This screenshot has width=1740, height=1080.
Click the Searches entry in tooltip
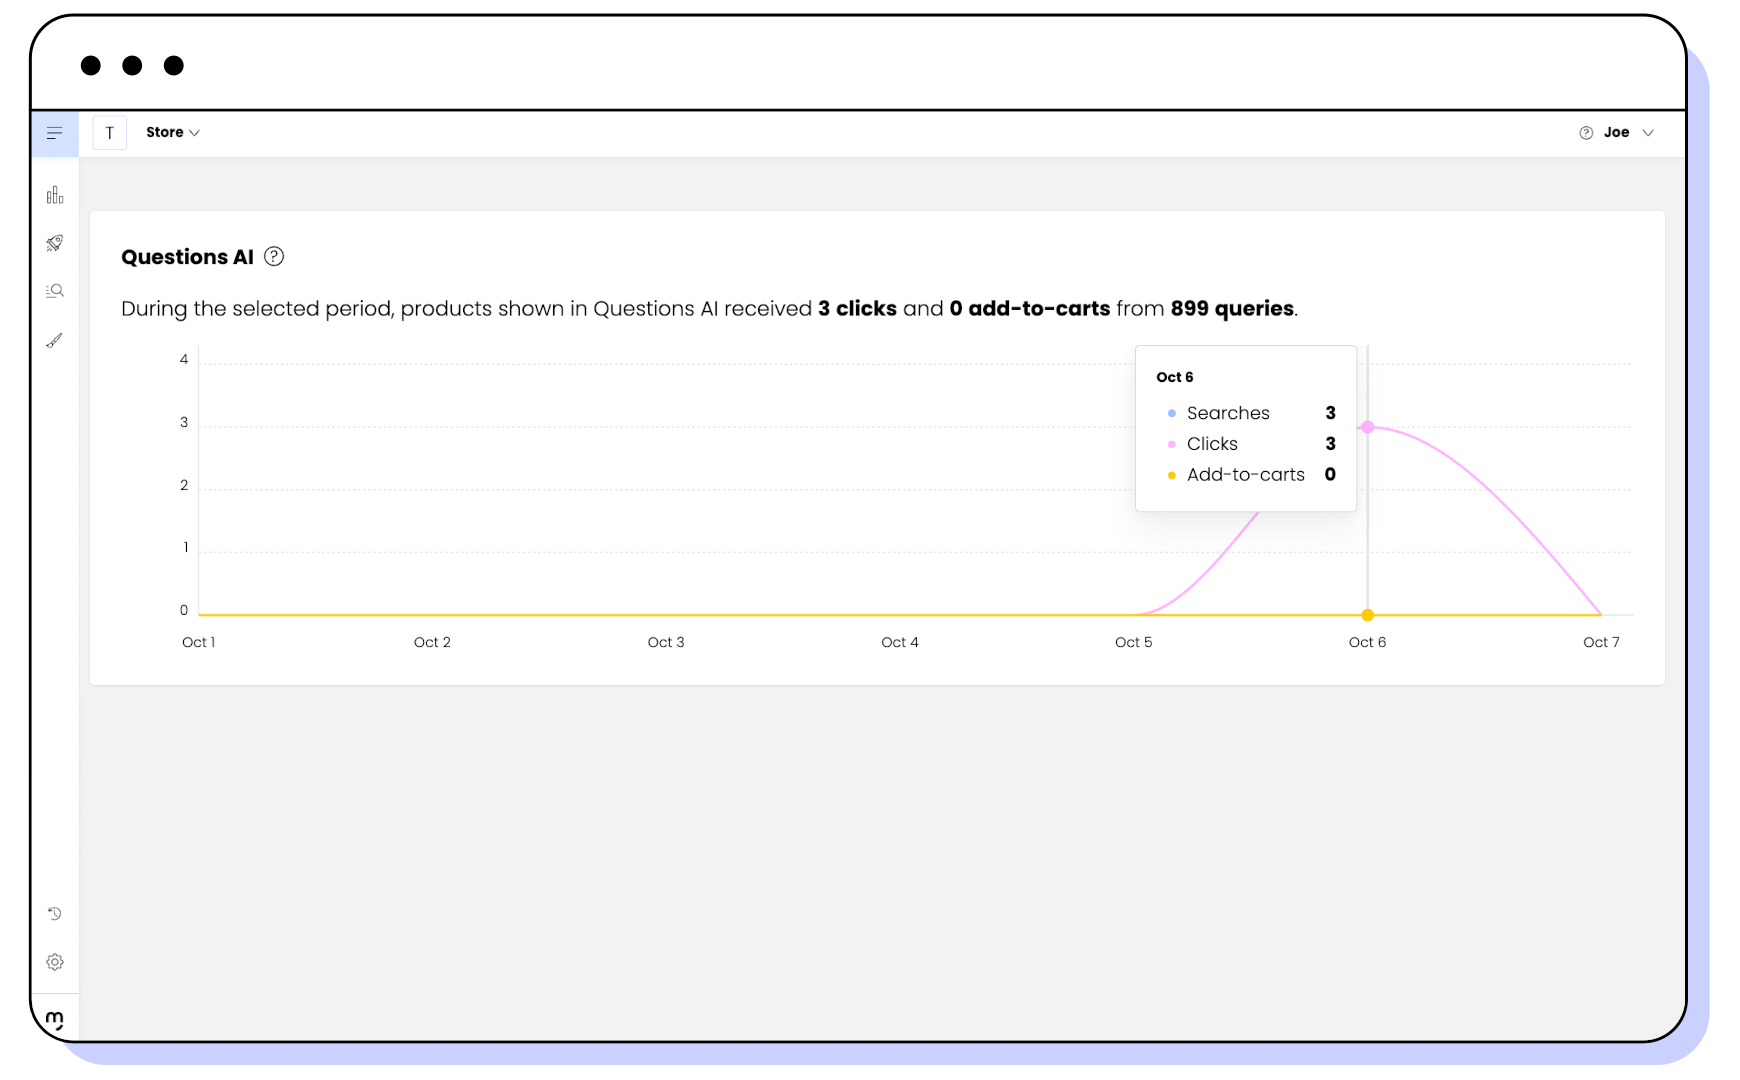click(x=1251, y=413)
